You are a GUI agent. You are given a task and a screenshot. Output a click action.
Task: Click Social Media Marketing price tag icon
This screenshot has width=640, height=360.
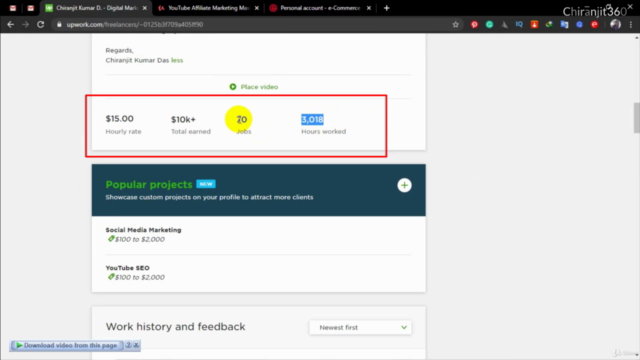point(111,239)
